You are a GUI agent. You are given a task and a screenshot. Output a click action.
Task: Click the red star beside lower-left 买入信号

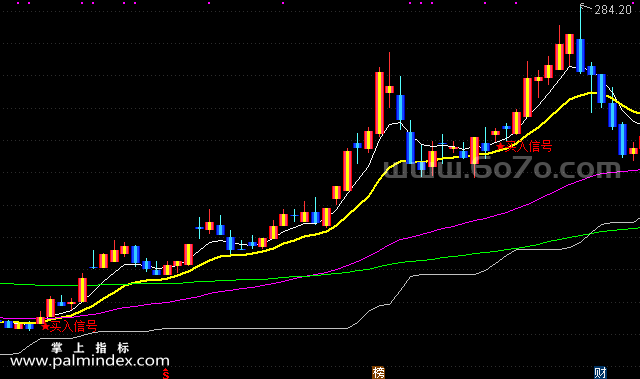(45, 327)
